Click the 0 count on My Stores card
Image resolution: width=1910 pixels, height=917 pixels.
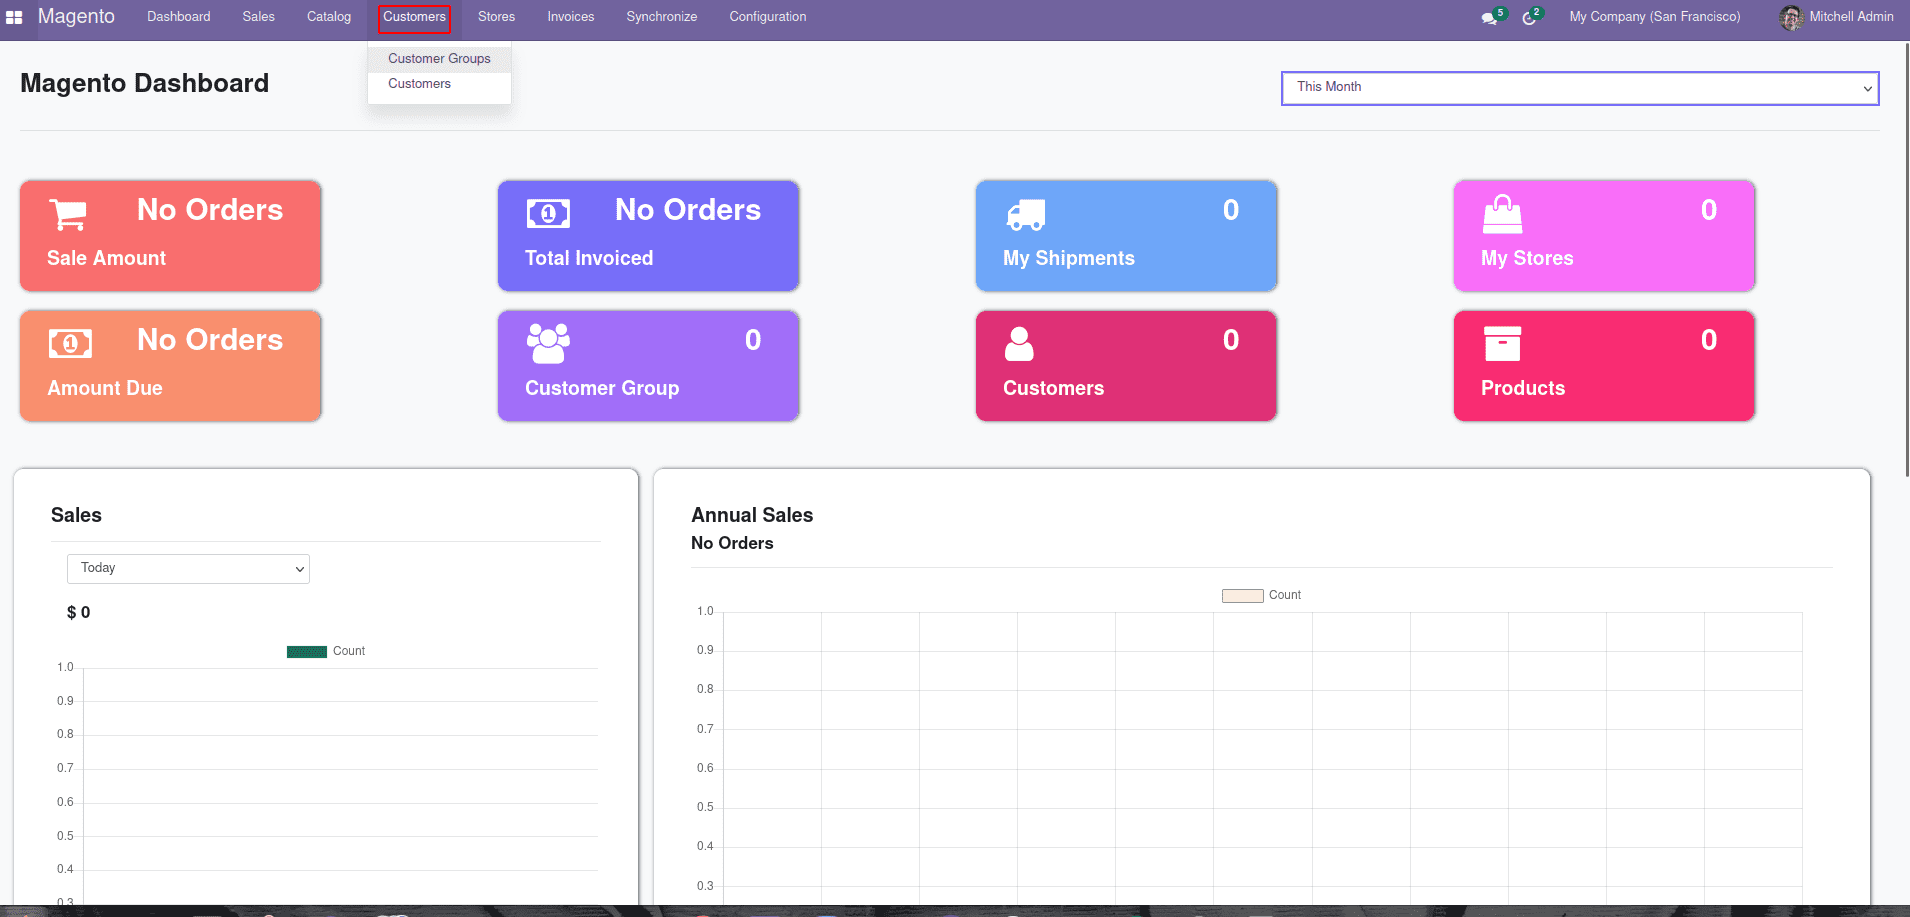[x=1709, y=210]
